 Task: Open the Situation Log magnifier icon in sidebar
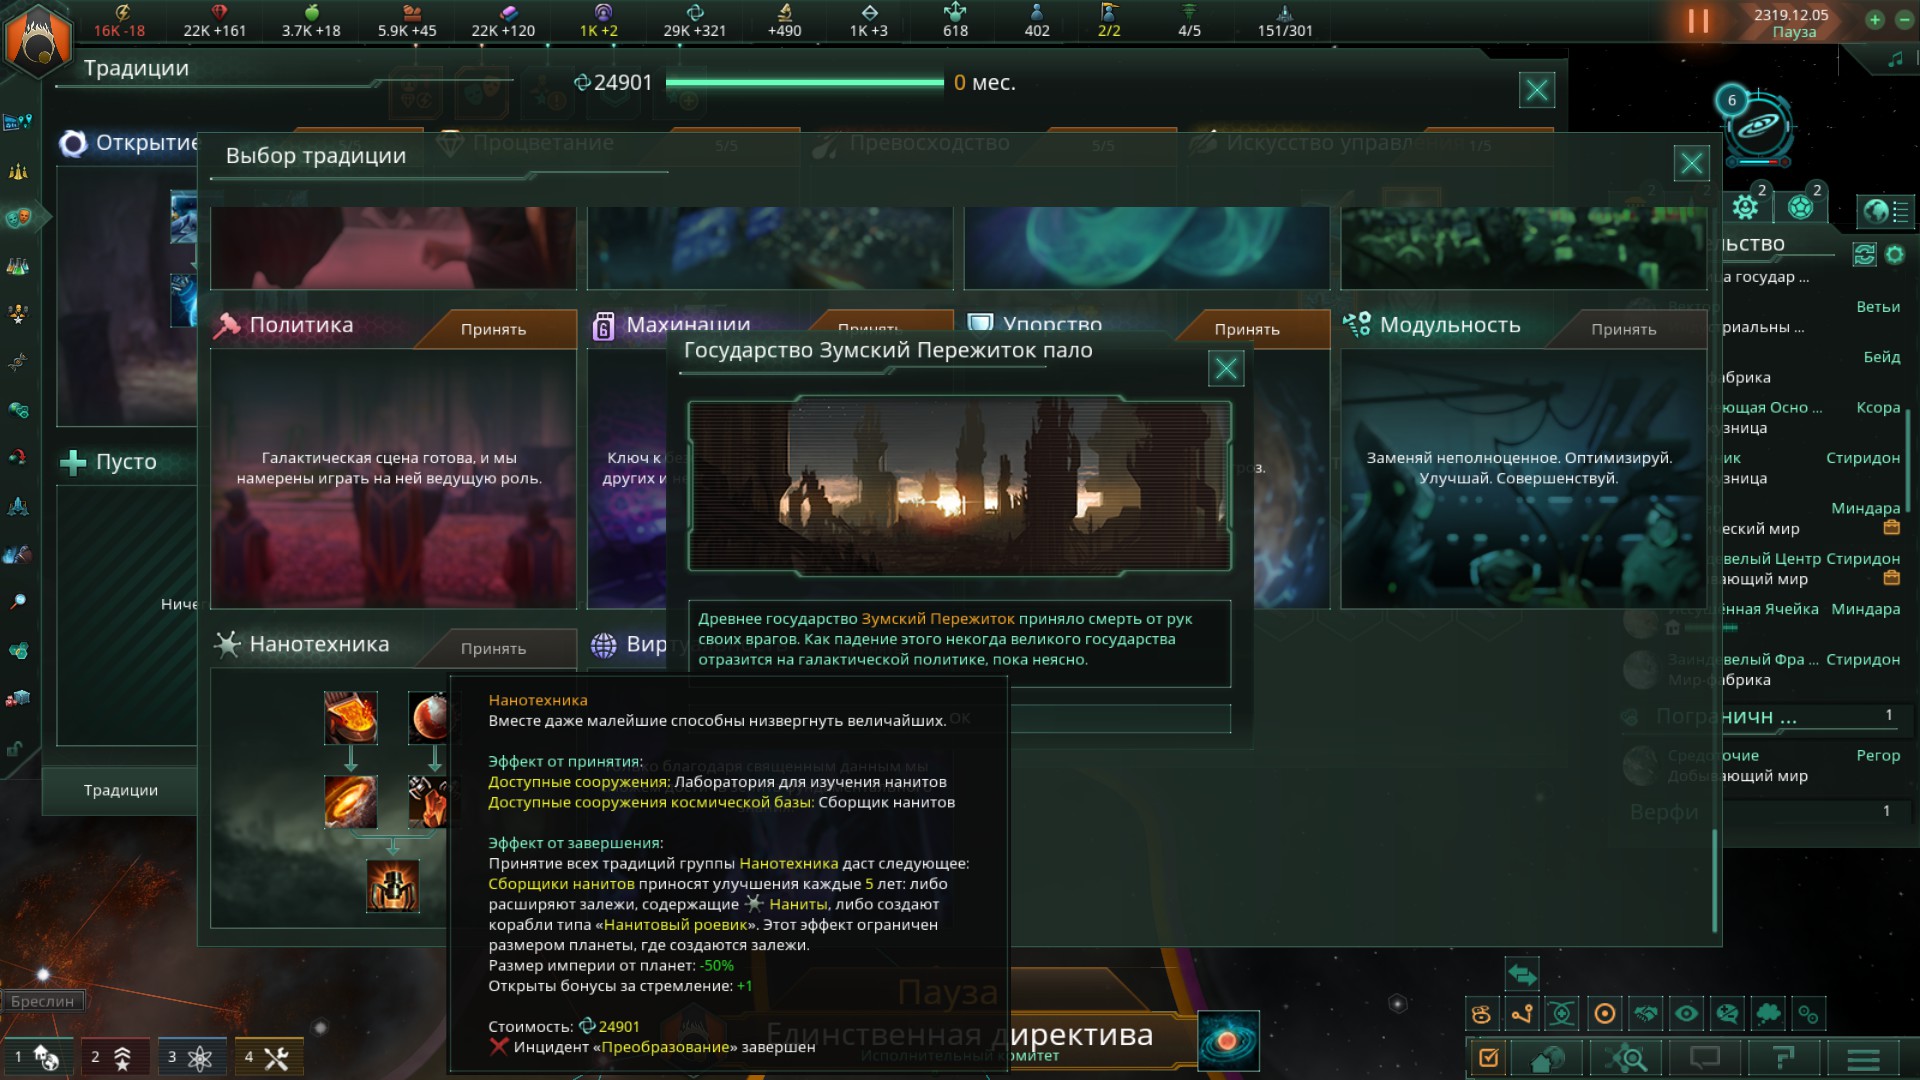point(18,602)
